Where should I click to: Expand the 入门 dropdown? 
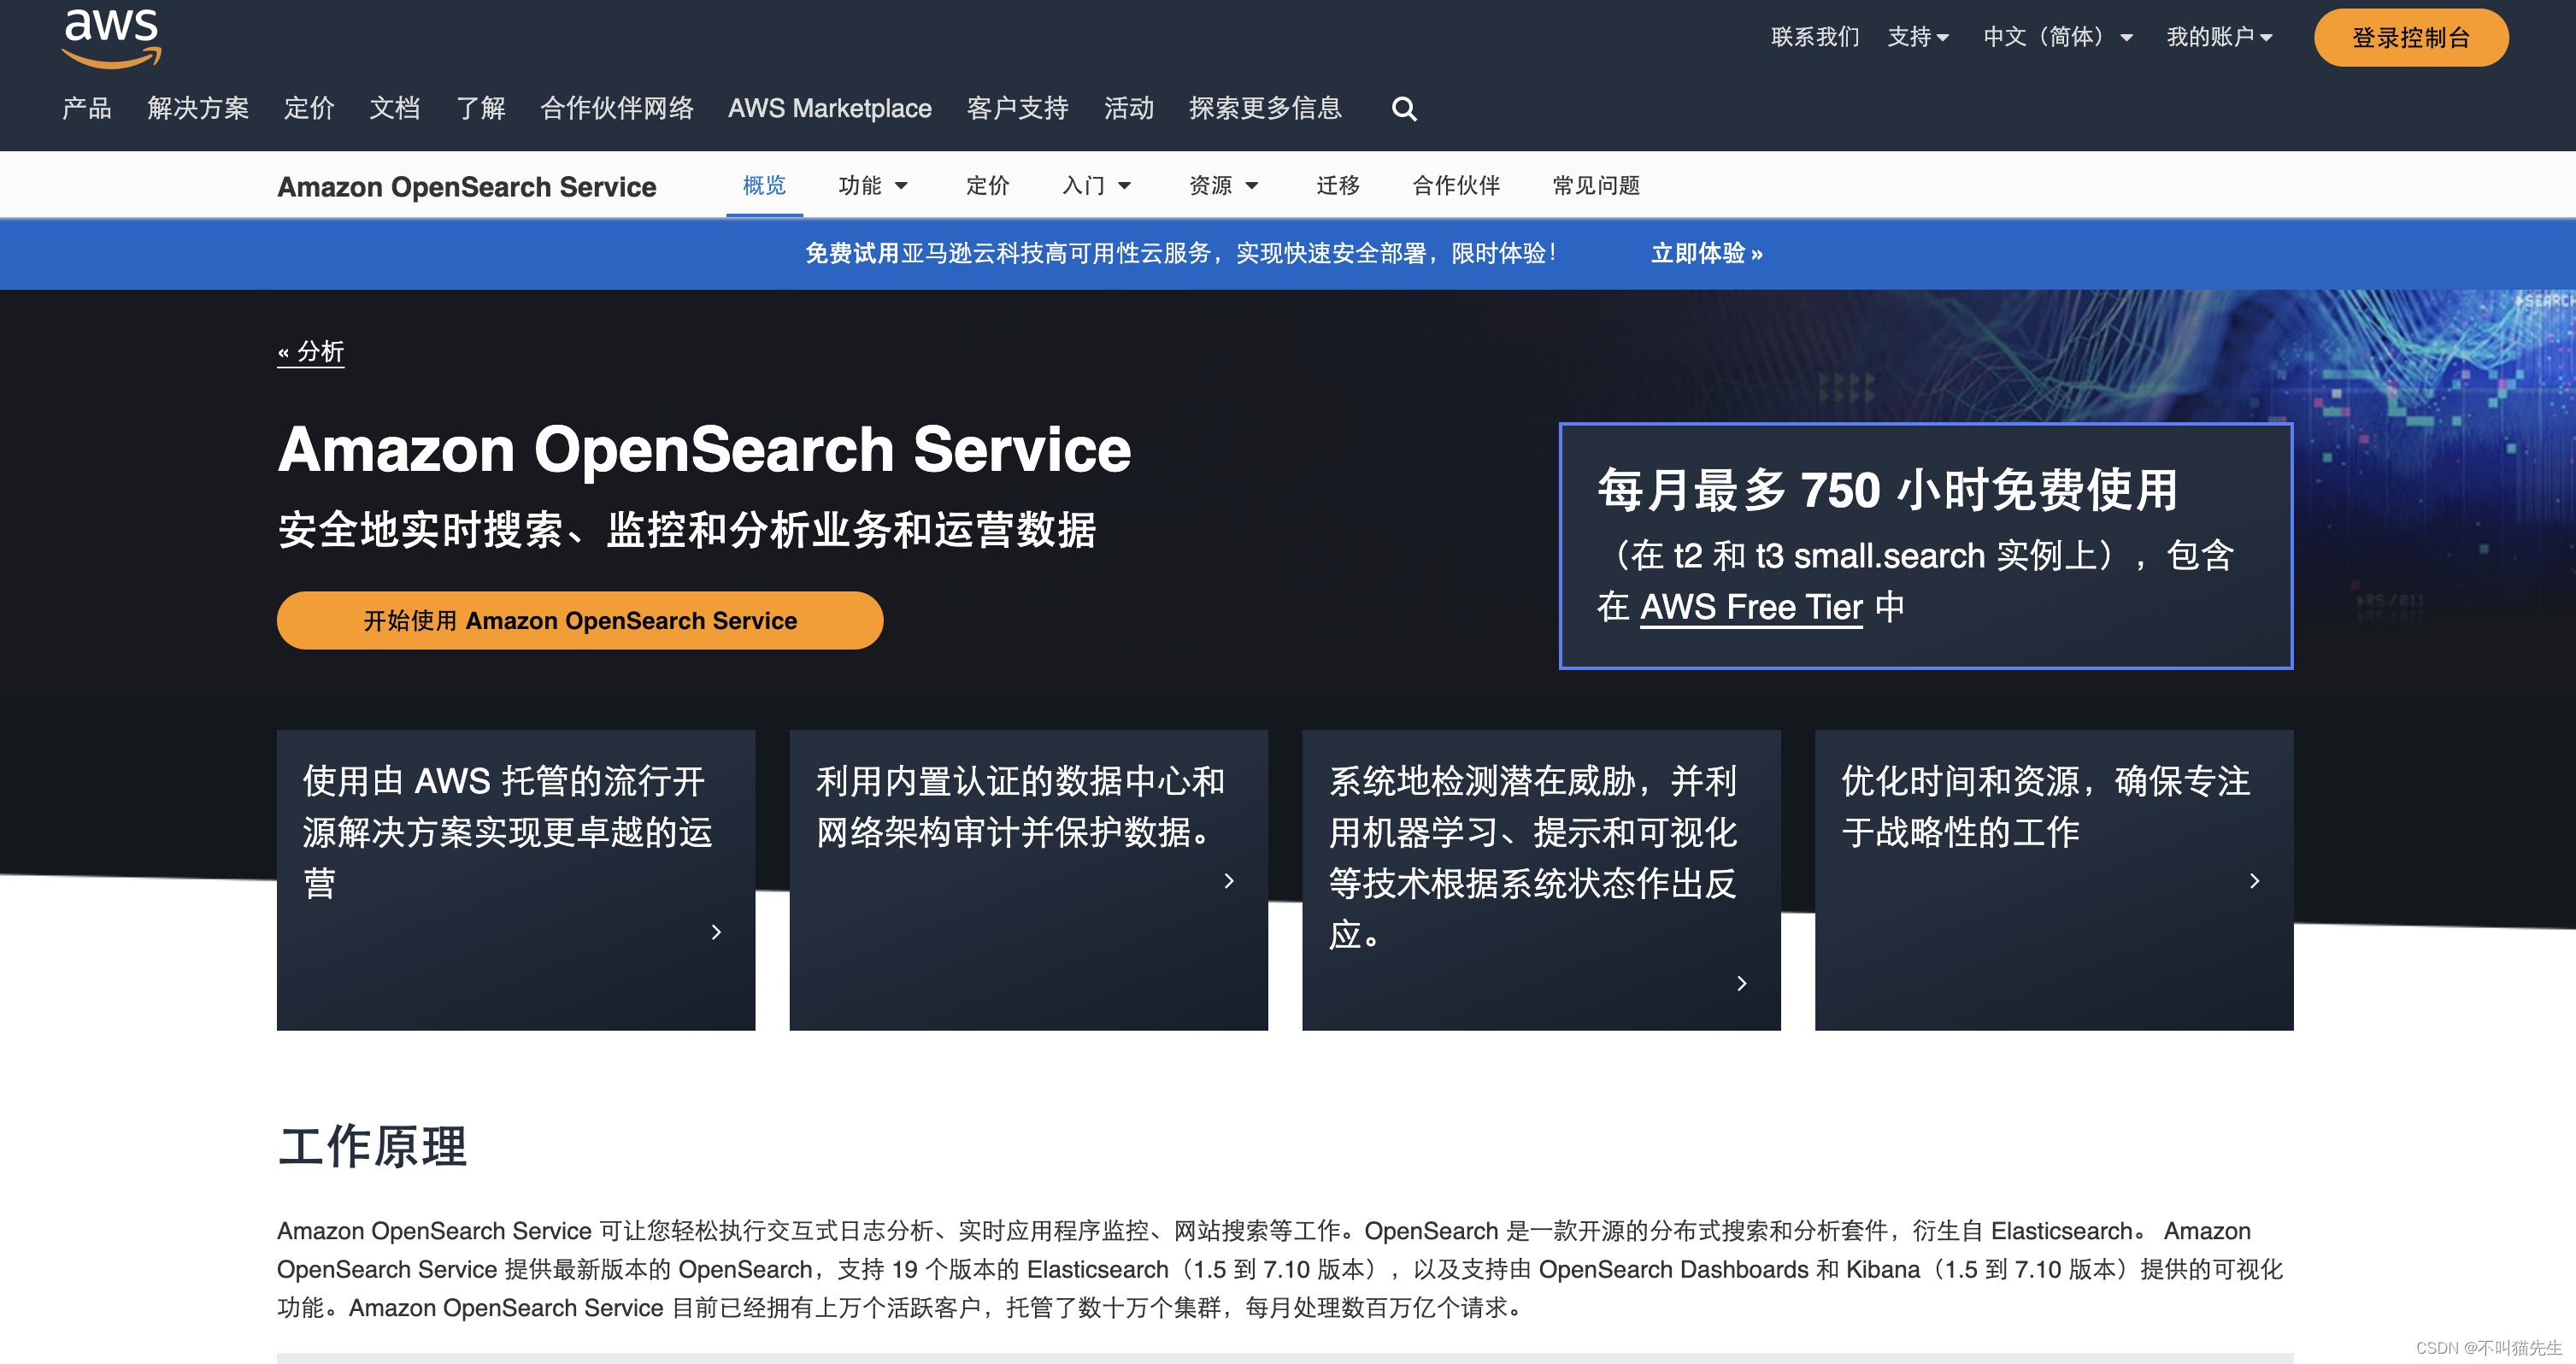point(1096,185)
